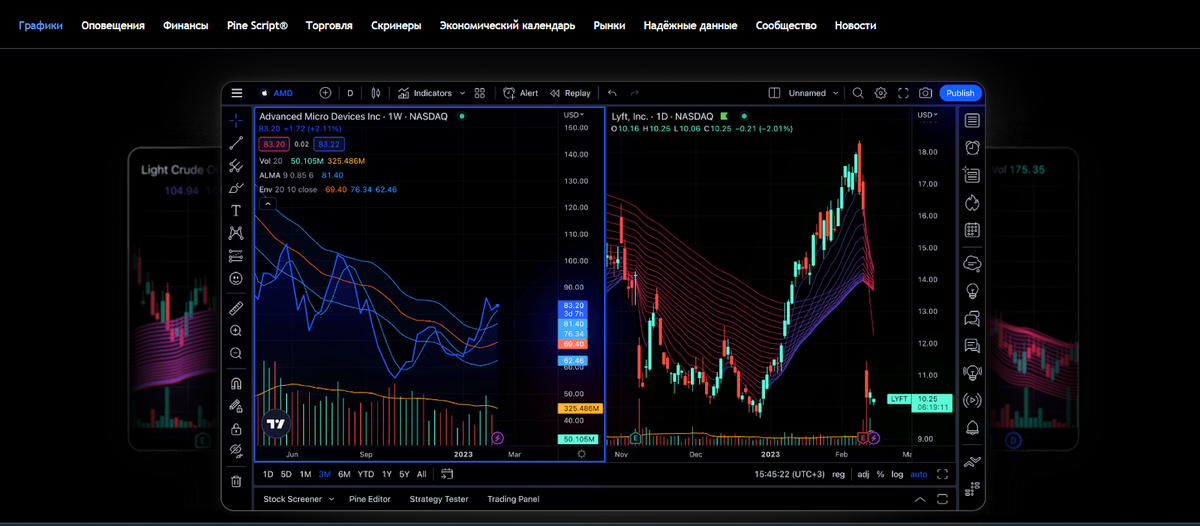Open the prediction and measurement tools
The height and width of the screenshot is (526, 1200).
236,255
